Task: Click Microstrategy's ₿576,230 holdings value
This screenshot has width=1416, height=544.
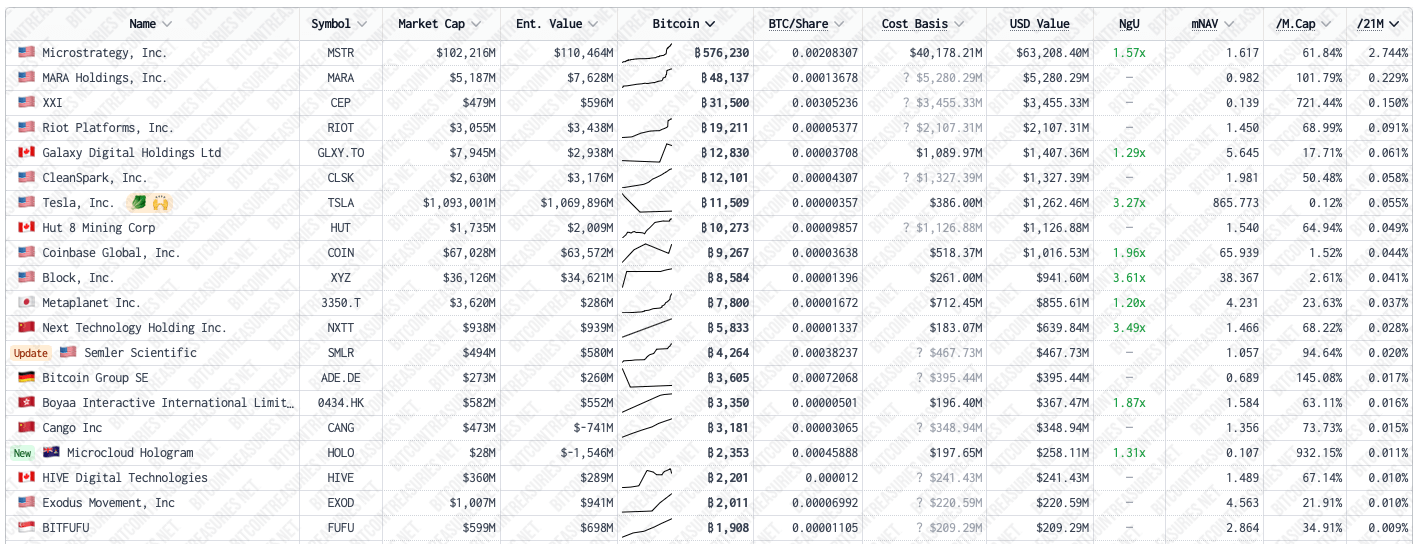Action: 721,53
